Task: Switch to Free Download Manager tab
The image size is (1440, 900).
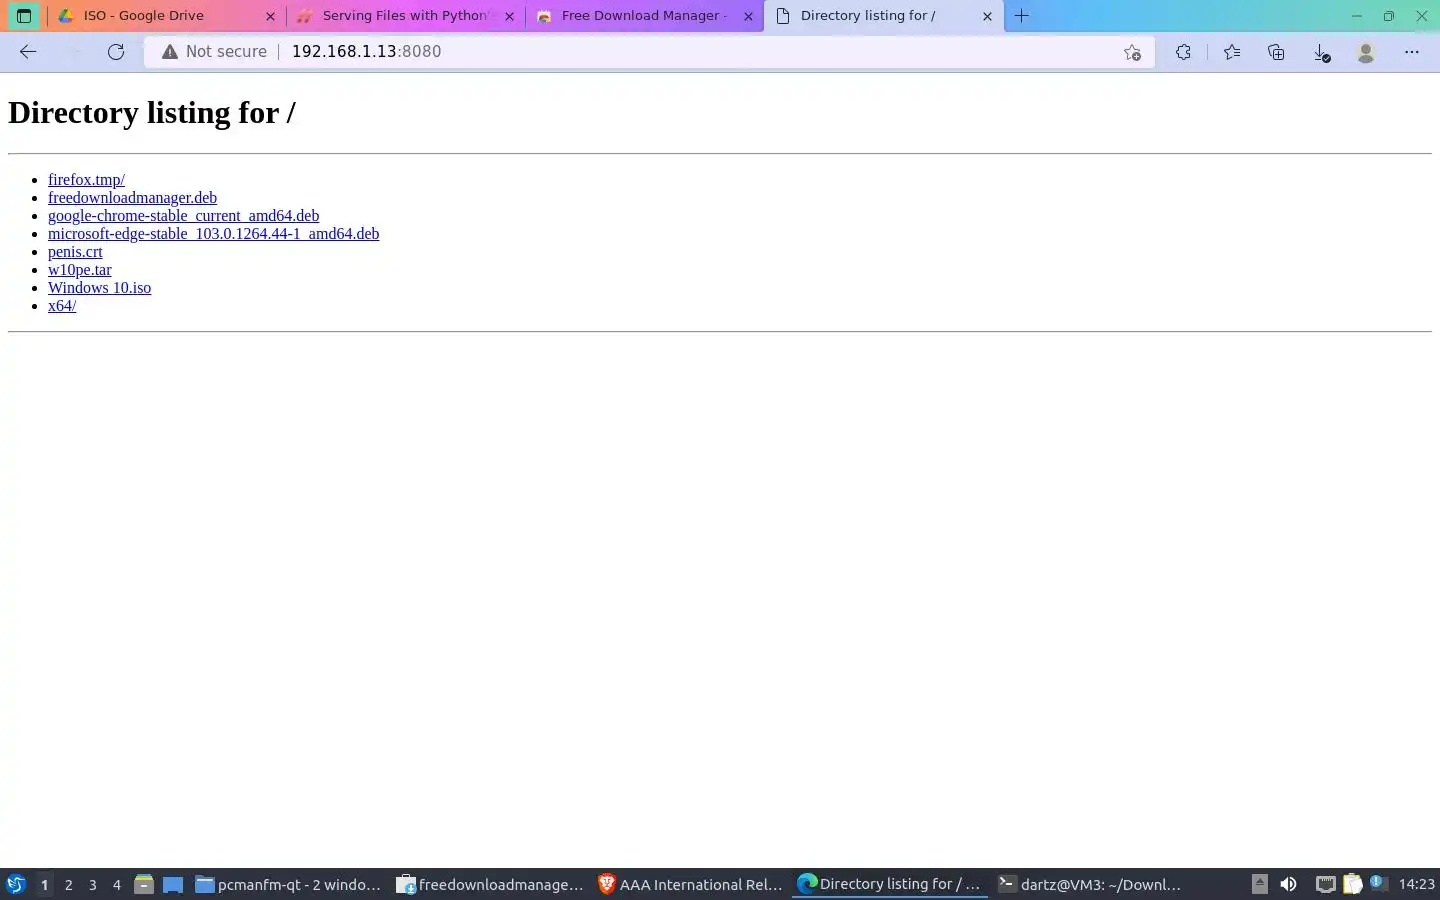Action: 644,16
